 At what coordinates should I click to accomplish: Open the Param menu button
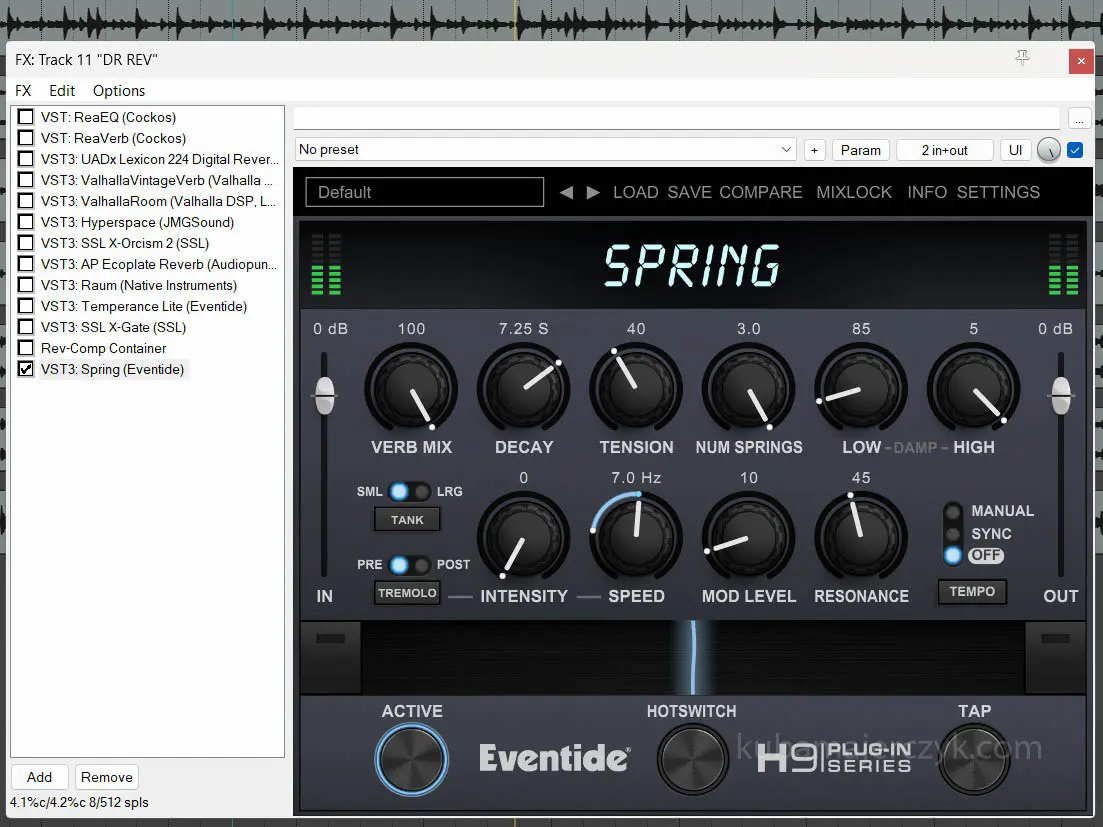coord(860,150)
